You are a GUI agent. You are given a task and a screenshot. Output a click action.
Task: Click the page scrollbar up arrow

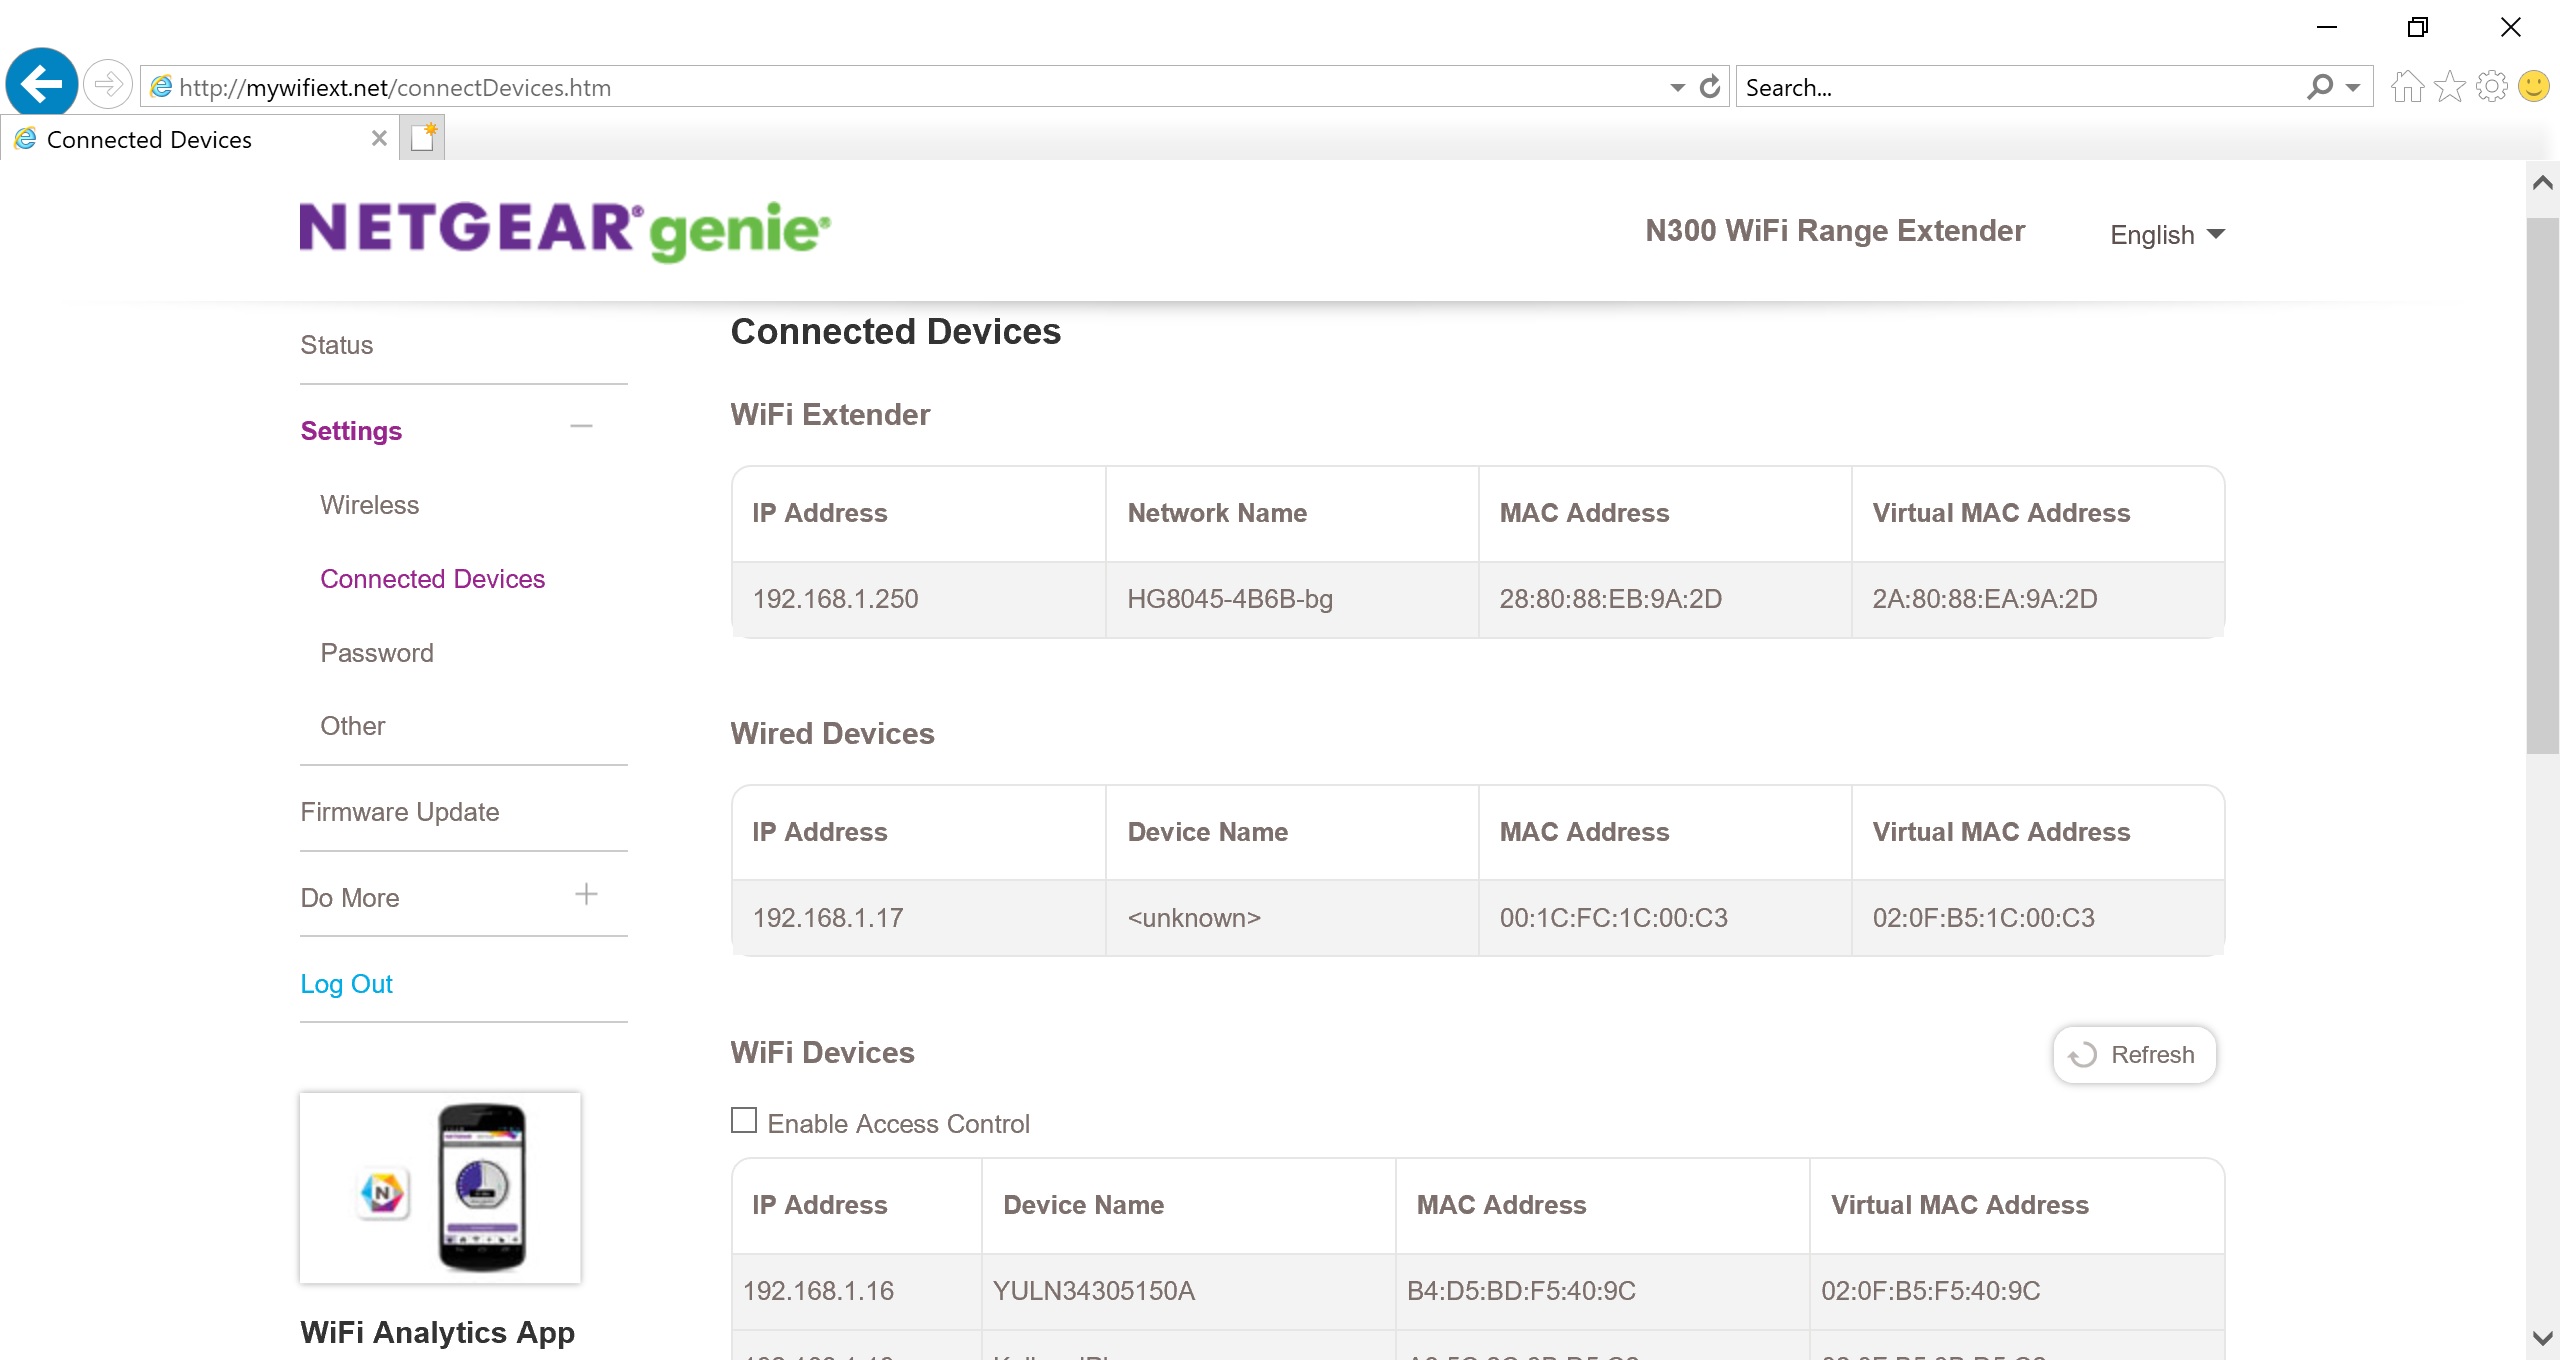pos(2543,183)
